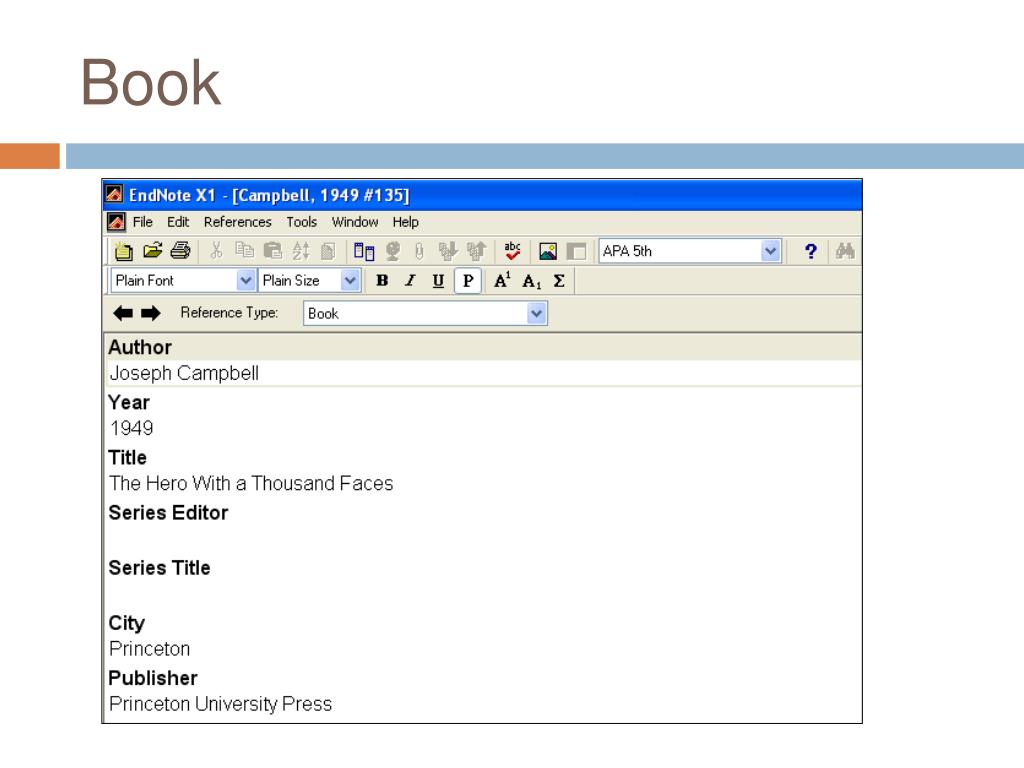This screenshot has height=768, width=1024.
Task: Click the binoculars Find icon
Action: (845, 251)
